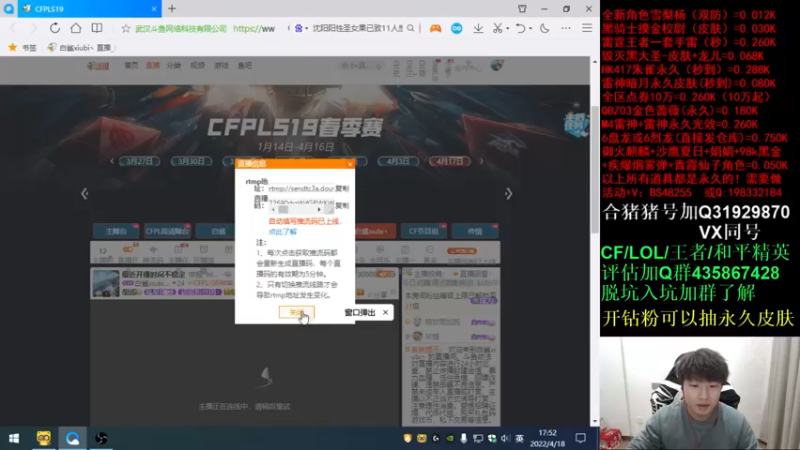This screenshot has height=450, width=800.
Task: Expand the scissors tool dropdown arrow
Action: tap(507, 29)
